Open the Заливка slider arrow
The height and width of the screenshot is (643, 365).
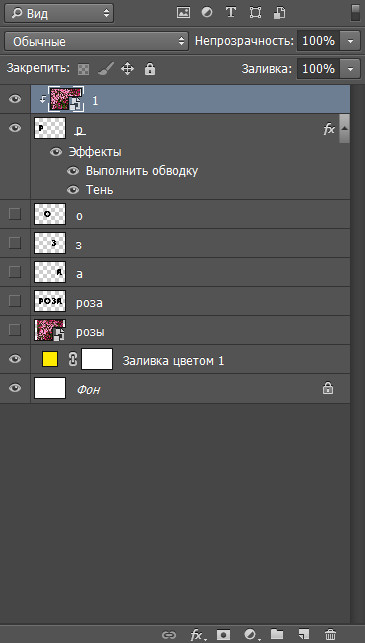point(350,69)
